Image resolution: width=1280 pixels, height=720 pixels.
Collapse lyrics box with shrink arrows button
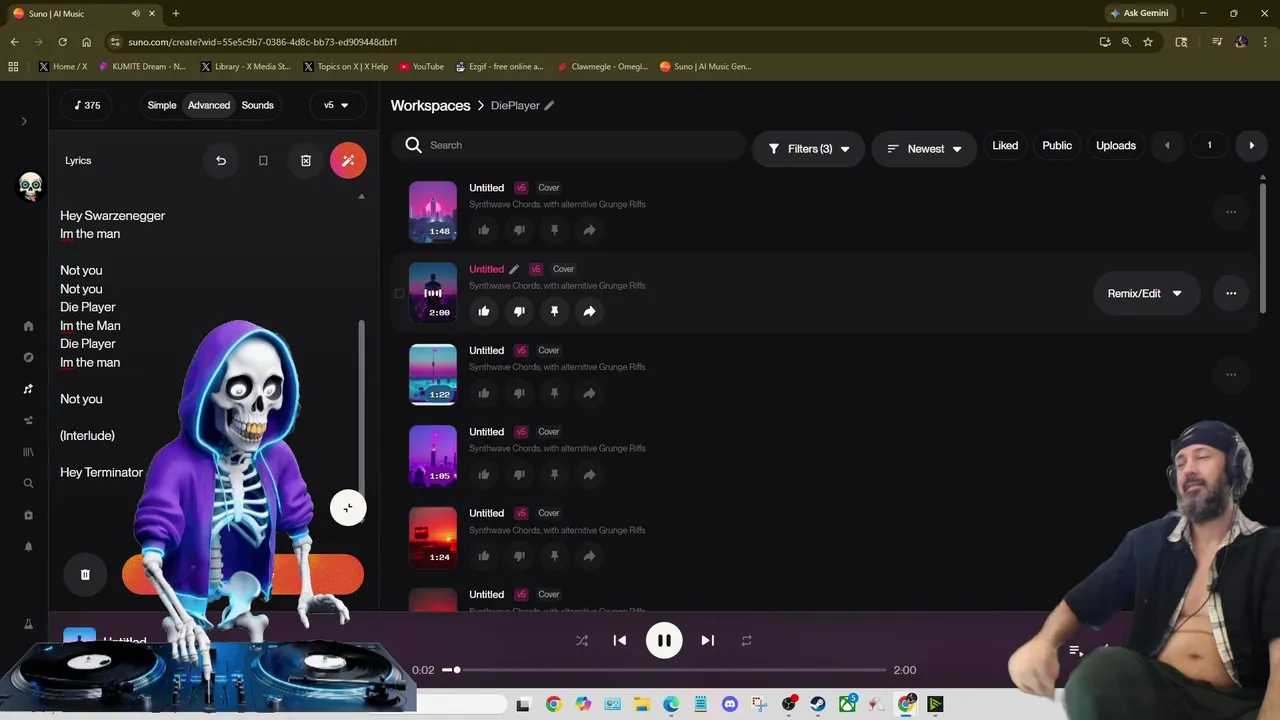coord(348,508)
